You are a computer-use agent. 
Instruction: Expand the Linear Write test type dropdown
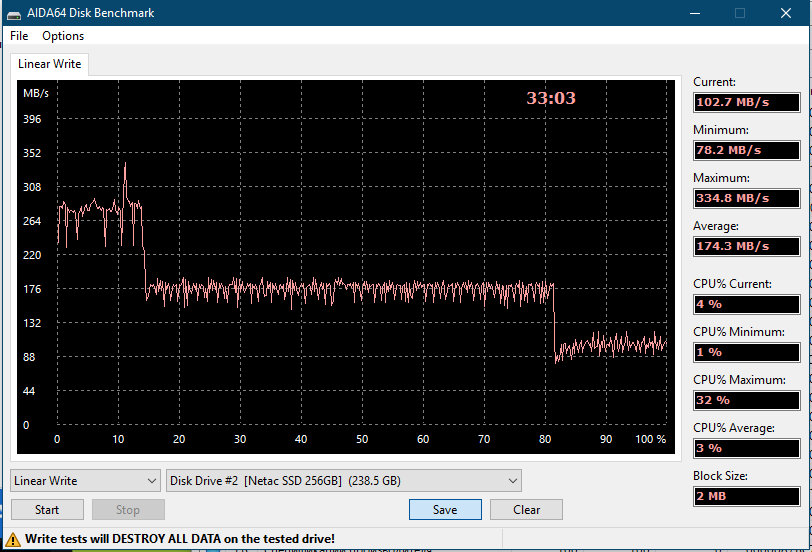[x=85, y=481]
